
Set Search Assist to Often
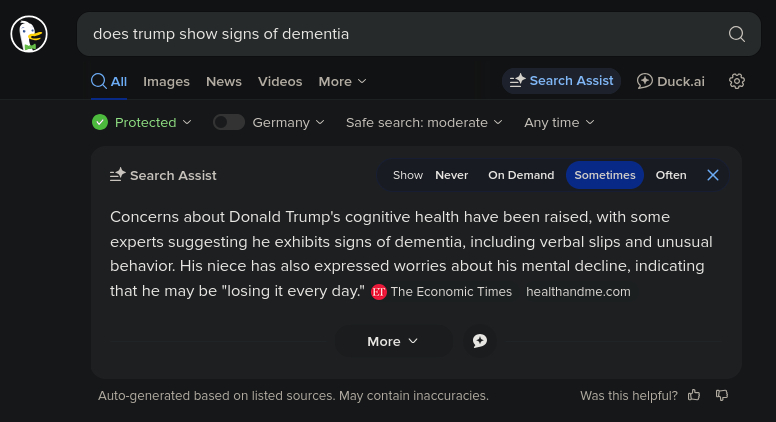[x=671, y=175]
